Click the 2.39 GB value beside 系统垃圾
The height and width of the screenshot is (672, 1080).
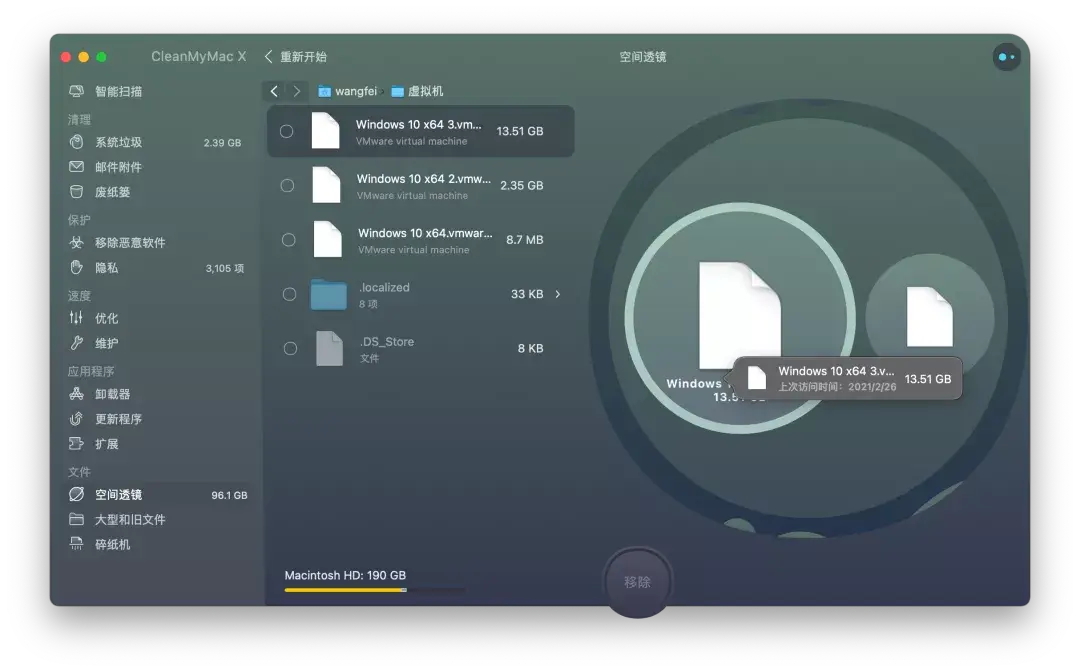pyautogui.click(x=222, y=143)
